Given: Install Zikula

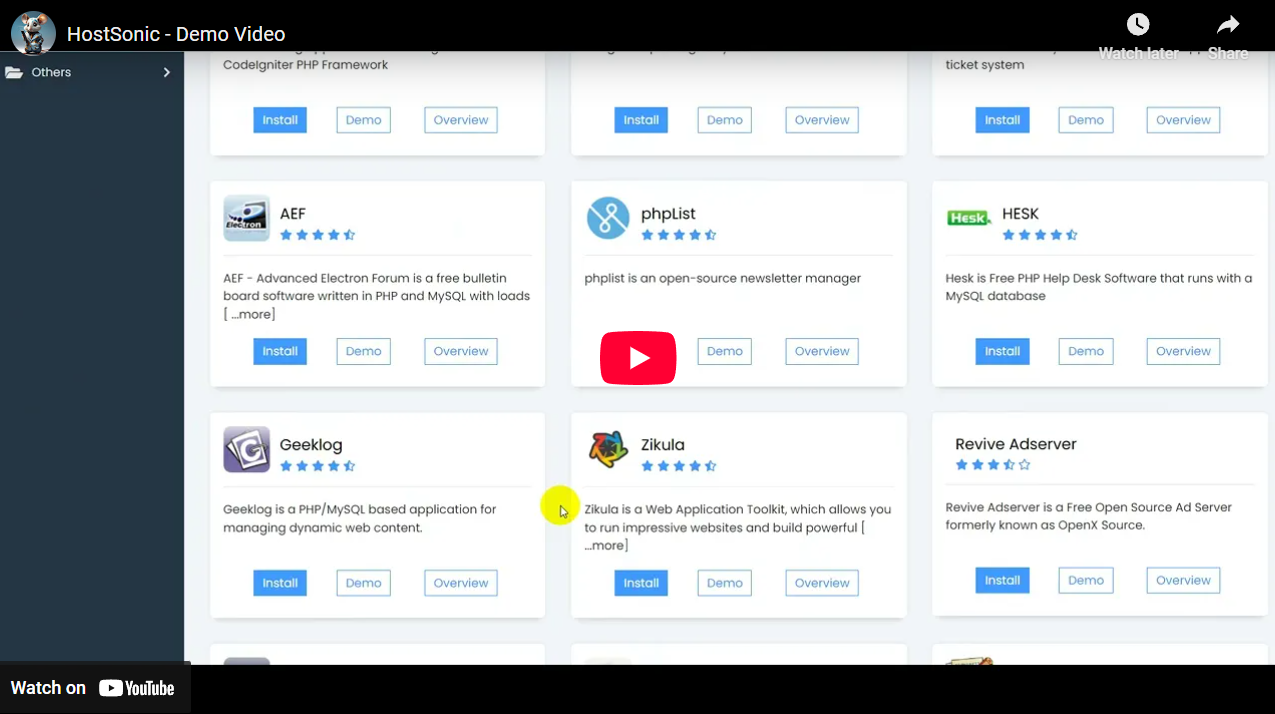Looking at the screenshot, I should [641, 583].
